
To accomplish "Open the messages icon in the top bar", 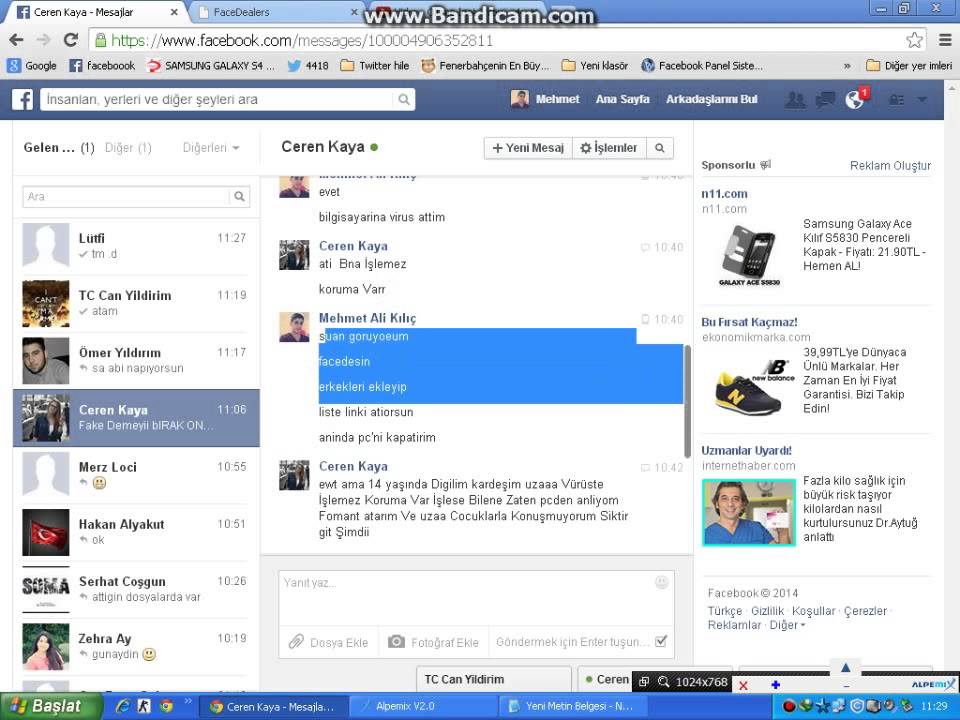I will [x=825, y=99].
